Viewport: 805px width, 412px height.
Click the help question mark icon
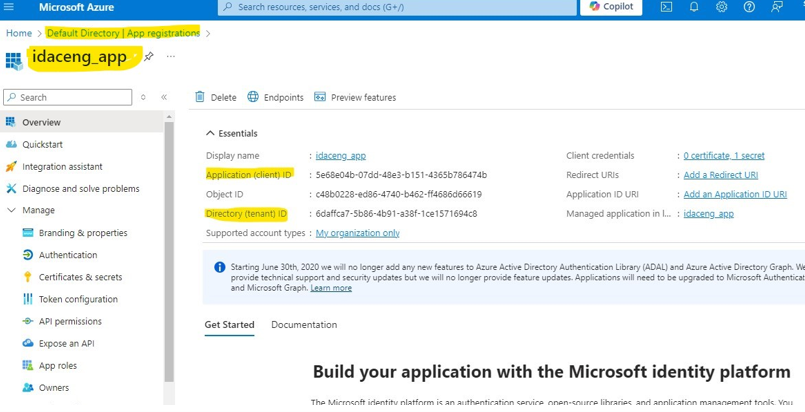pos(749,7)
